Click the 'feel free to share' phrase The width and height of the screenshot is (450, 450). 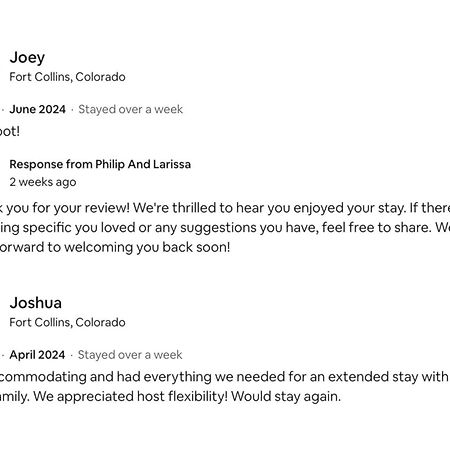click(377, 228)
